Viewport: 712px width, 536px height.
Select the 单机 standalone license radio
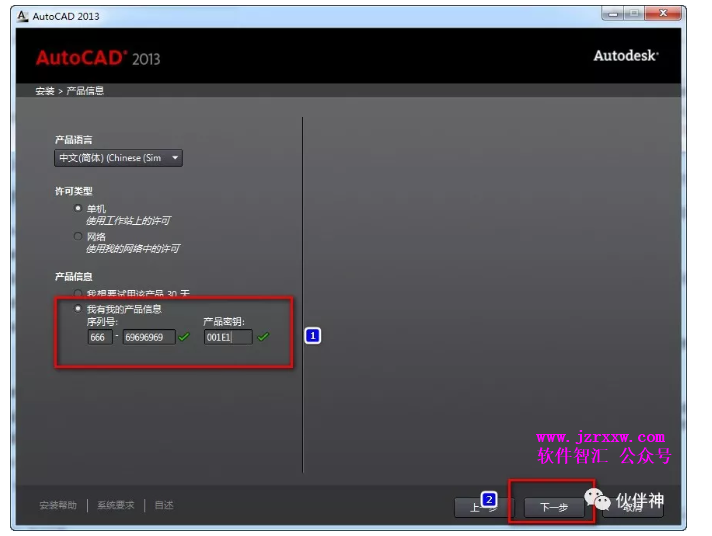coord(78,208)
